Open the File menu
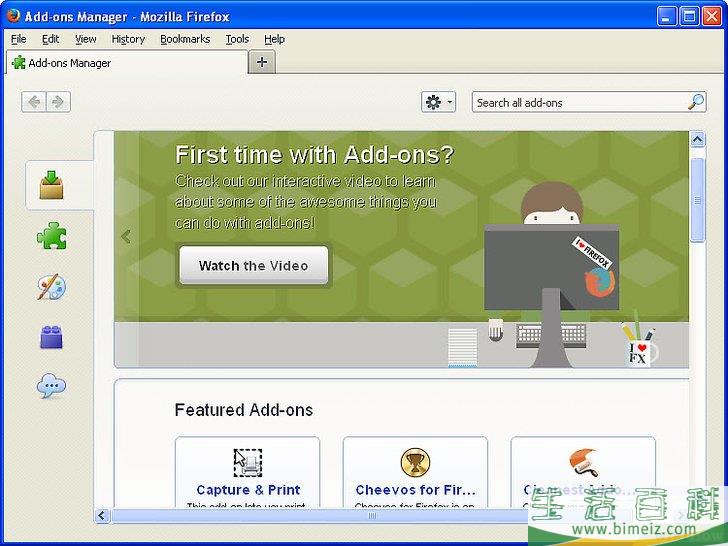Viewport: 728px width, 546px height. coord(19,39)
